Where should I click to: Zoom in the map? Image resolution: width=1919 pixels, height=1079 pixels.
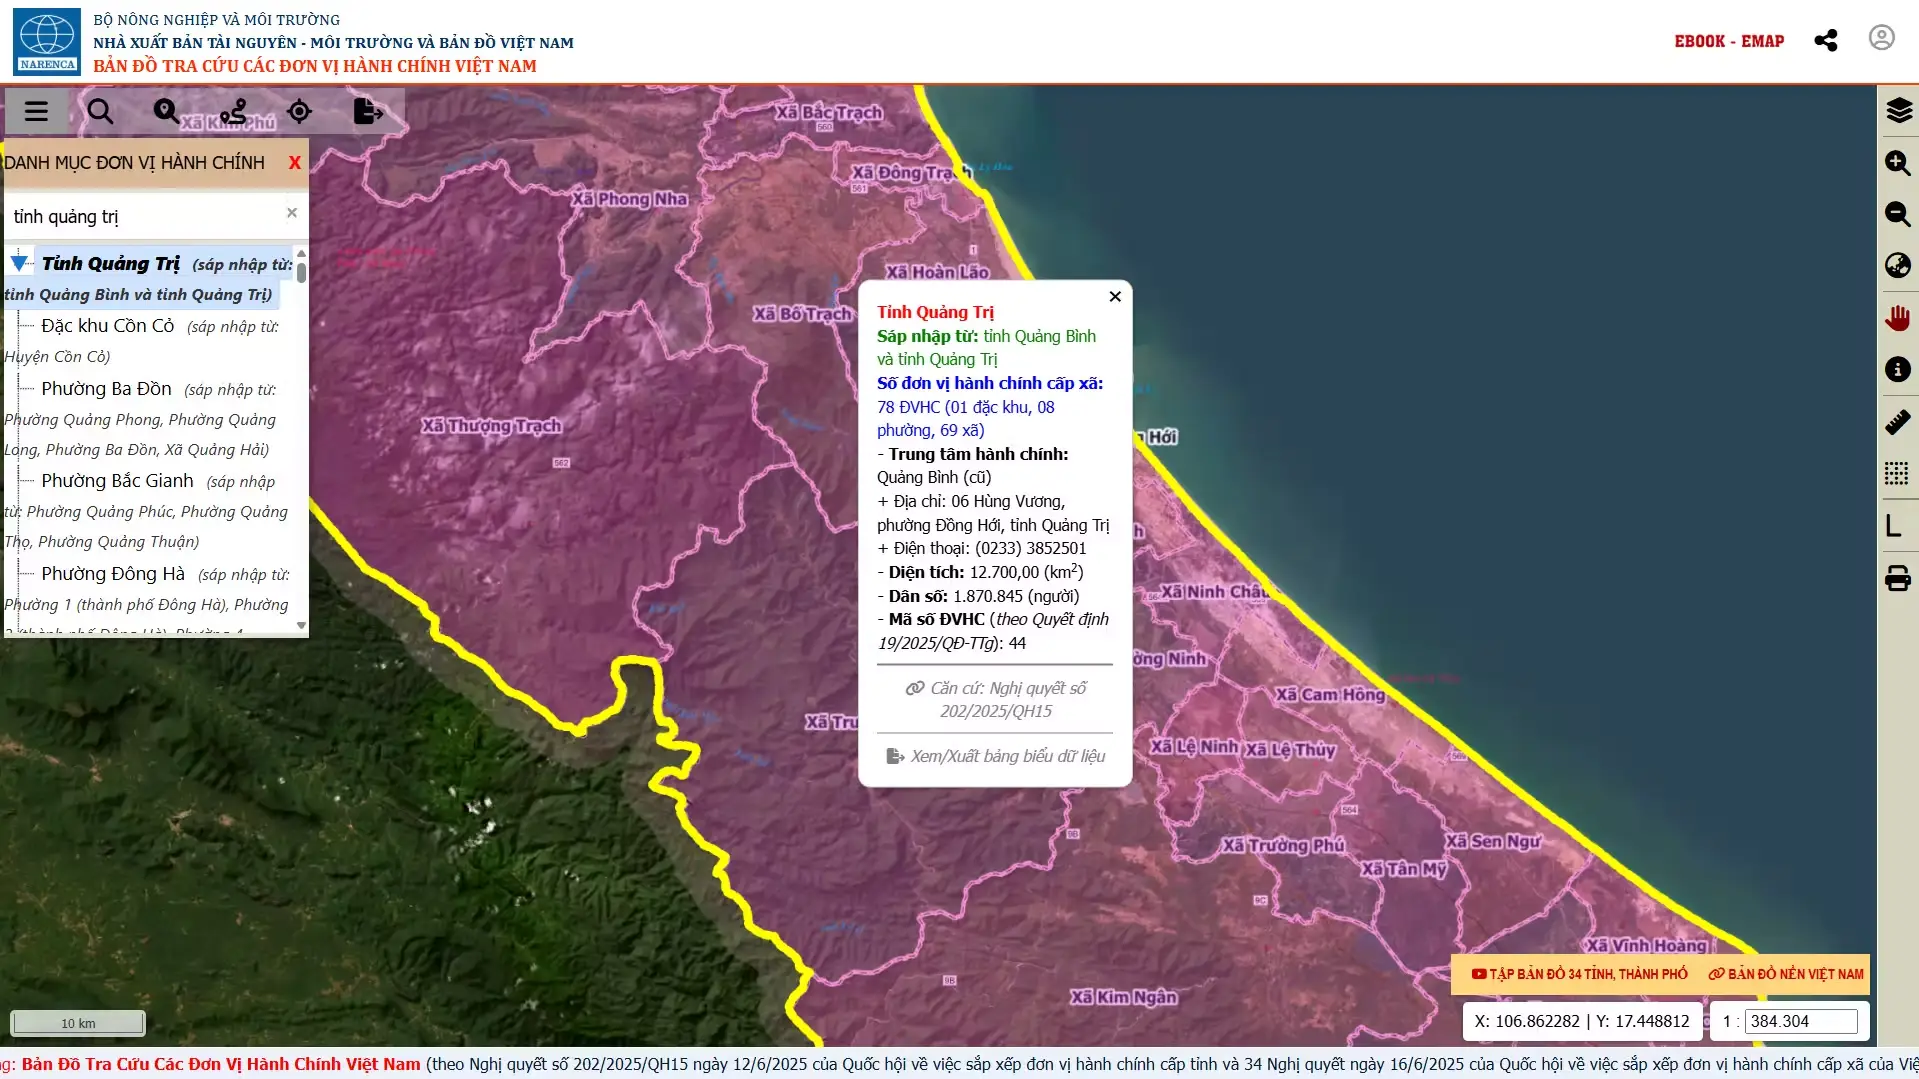coord(1898,162)
